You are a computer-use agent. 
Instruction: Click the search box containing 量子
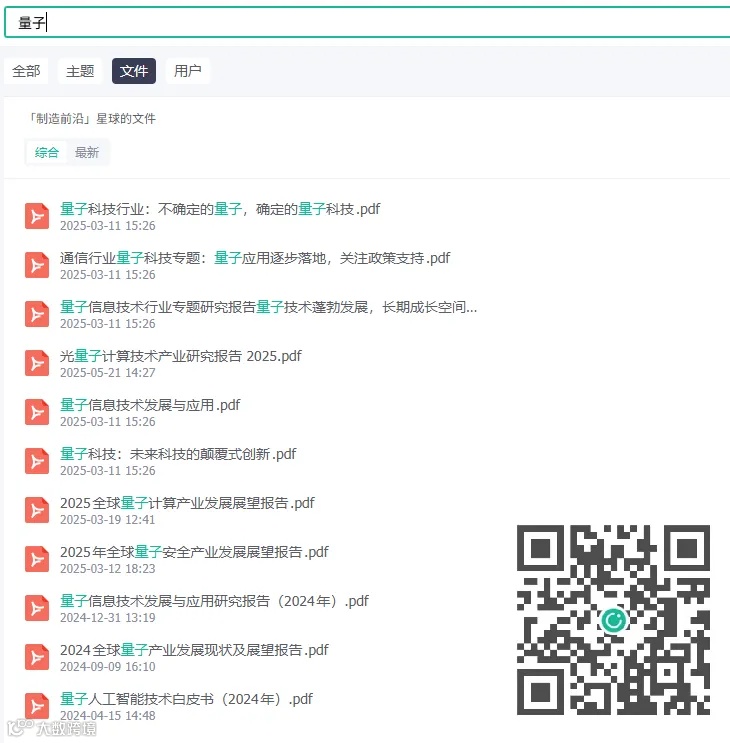[x=367, y=22]
